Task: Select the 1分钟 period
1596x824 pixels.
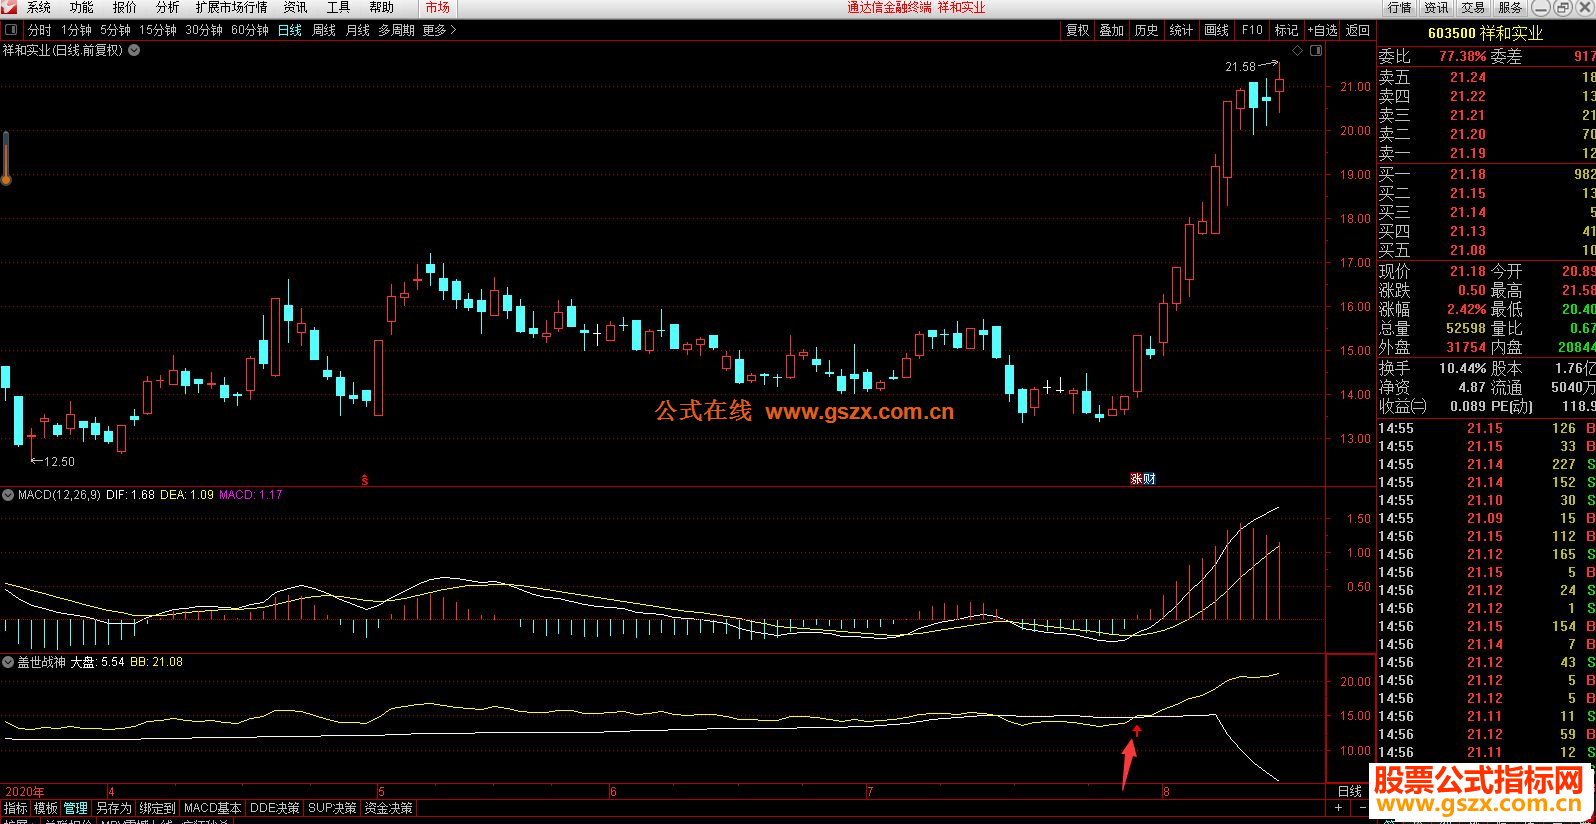Action: tap(76, 30)
